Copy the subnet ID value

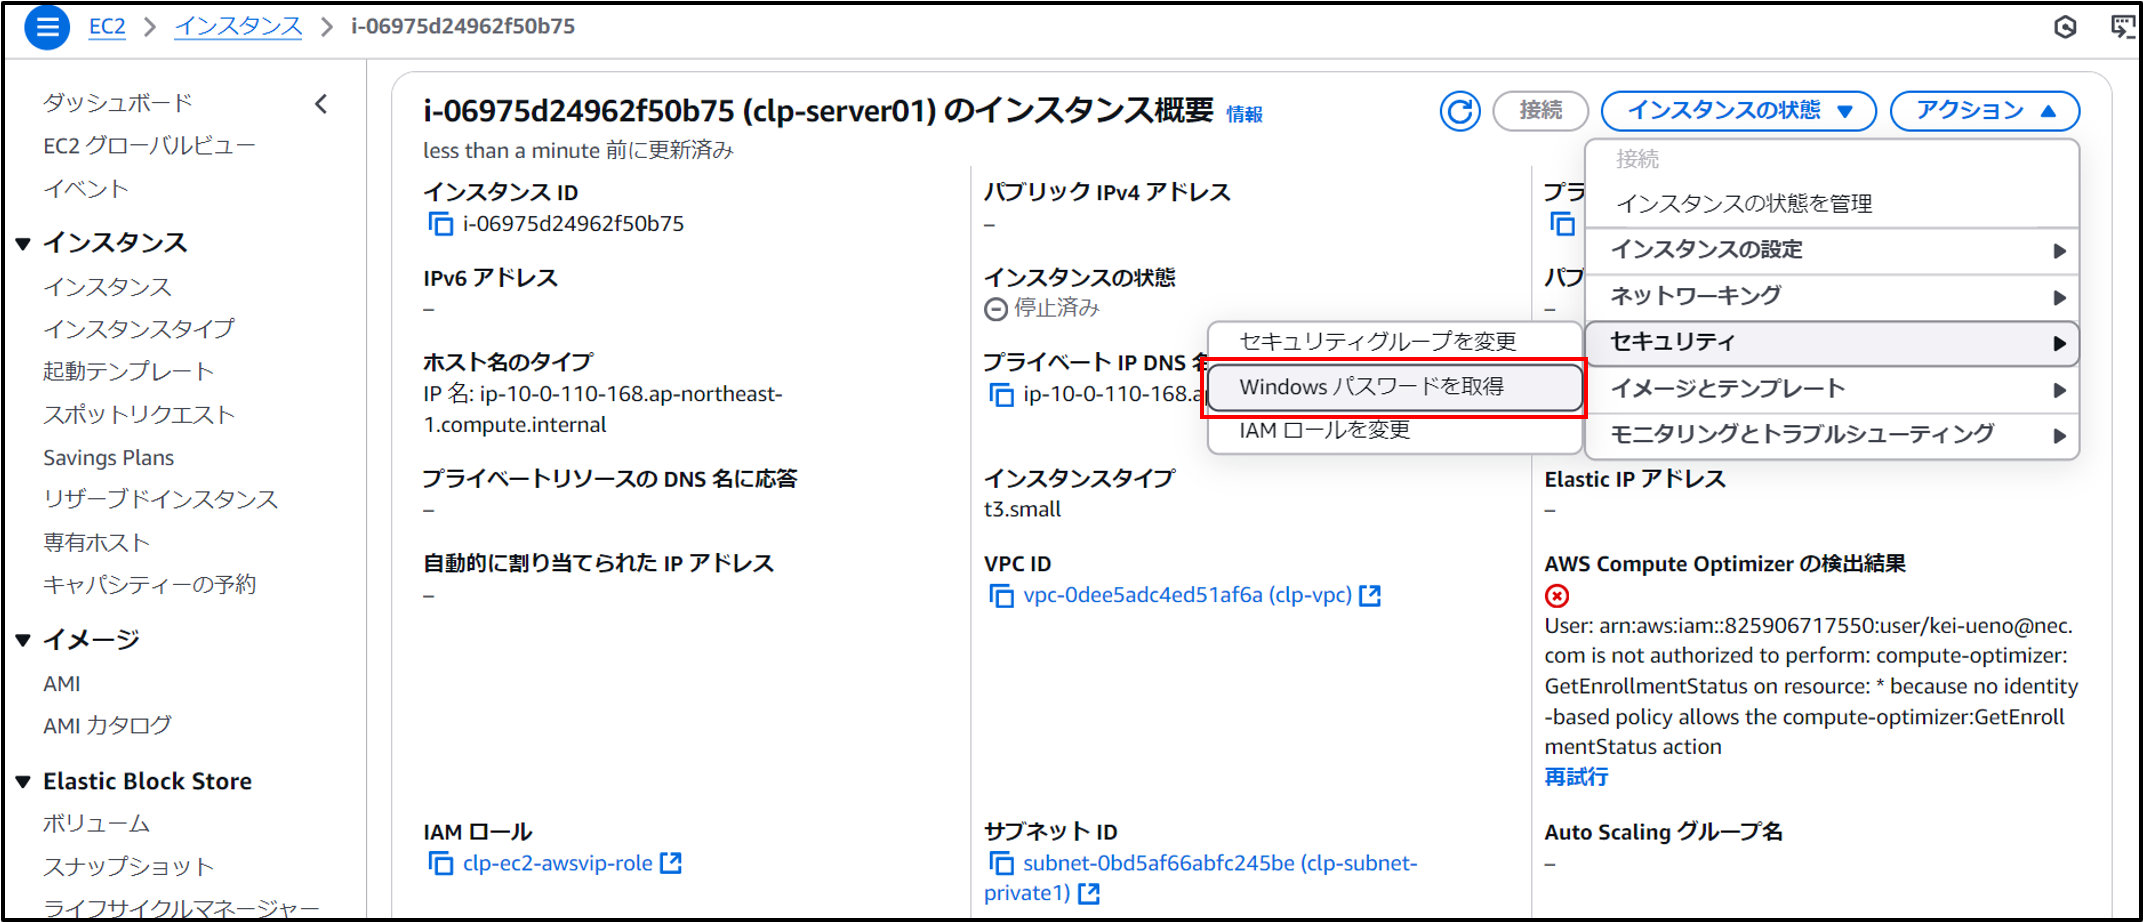click(x=1000, y=863)
